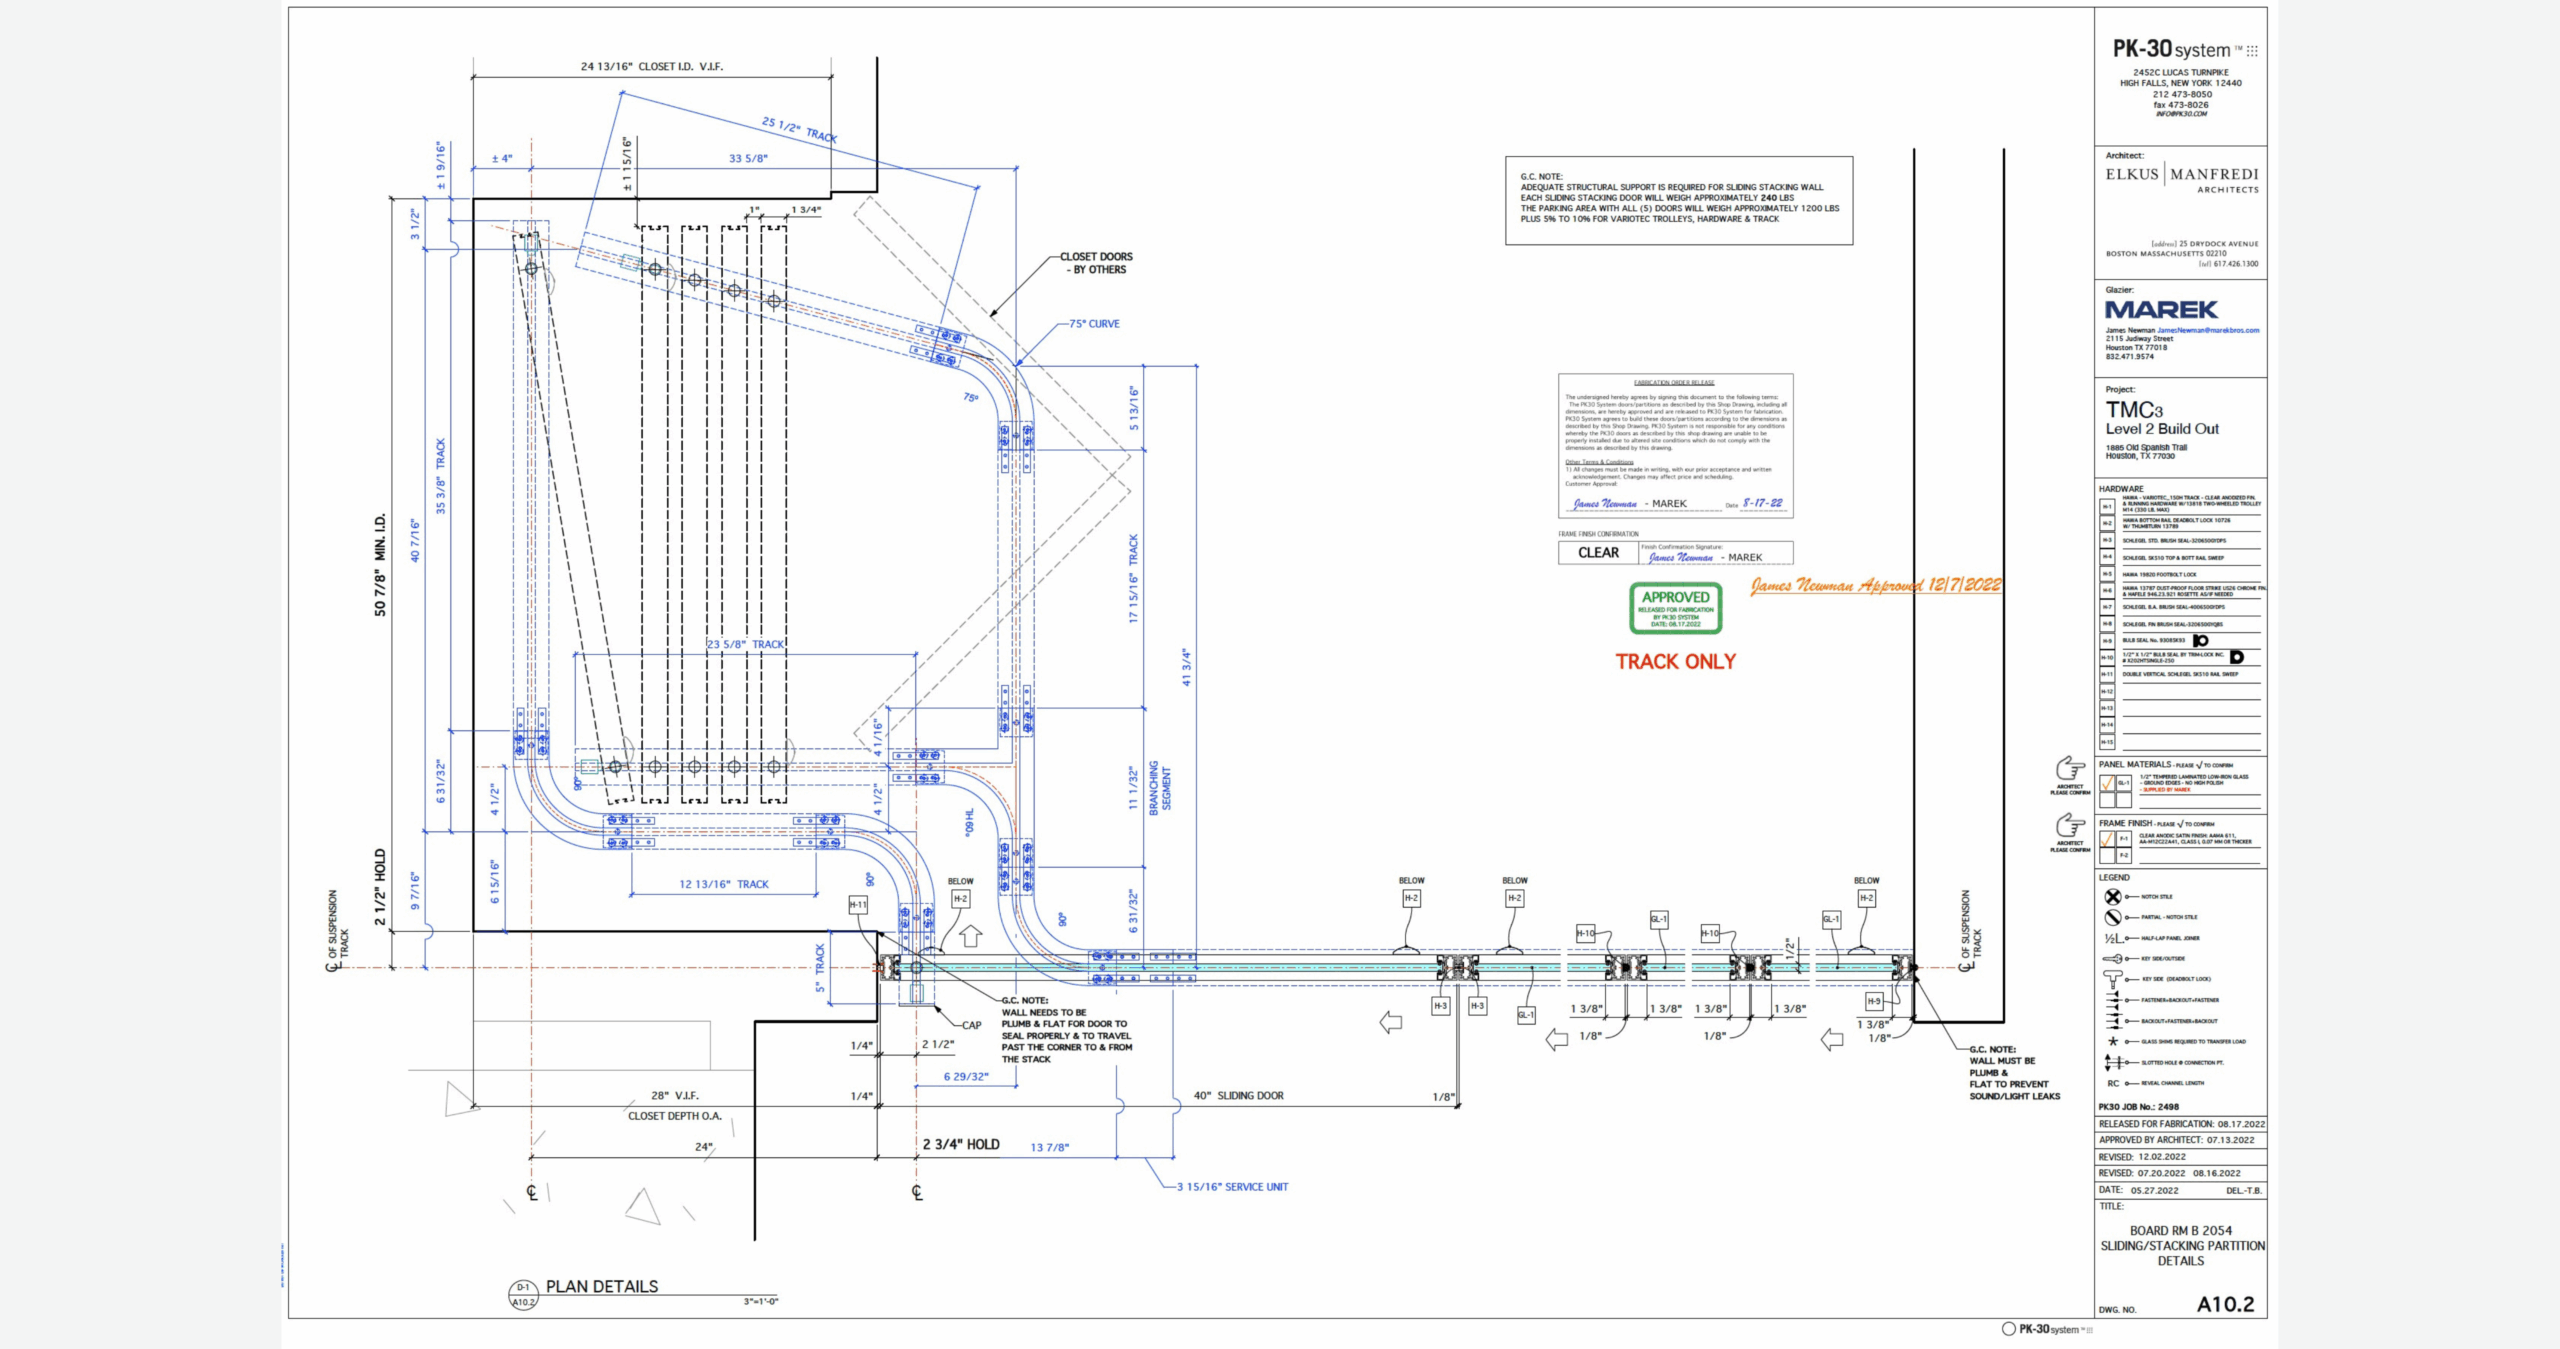
Task: Check the empty box beside F-2
Action: coord(2107,855)
